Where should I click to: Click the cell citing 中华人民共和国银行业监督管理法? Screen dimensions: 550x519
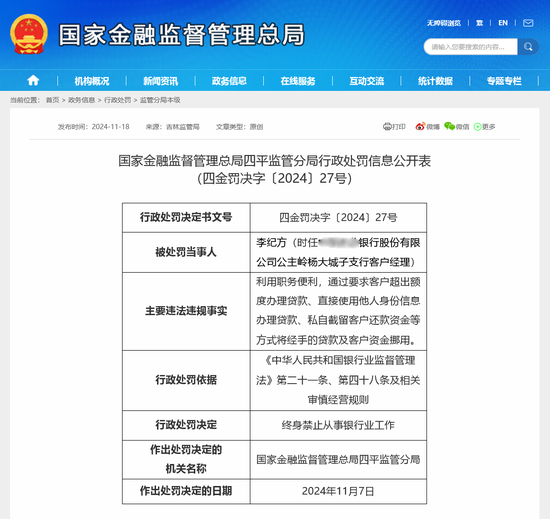click(338, 380)
